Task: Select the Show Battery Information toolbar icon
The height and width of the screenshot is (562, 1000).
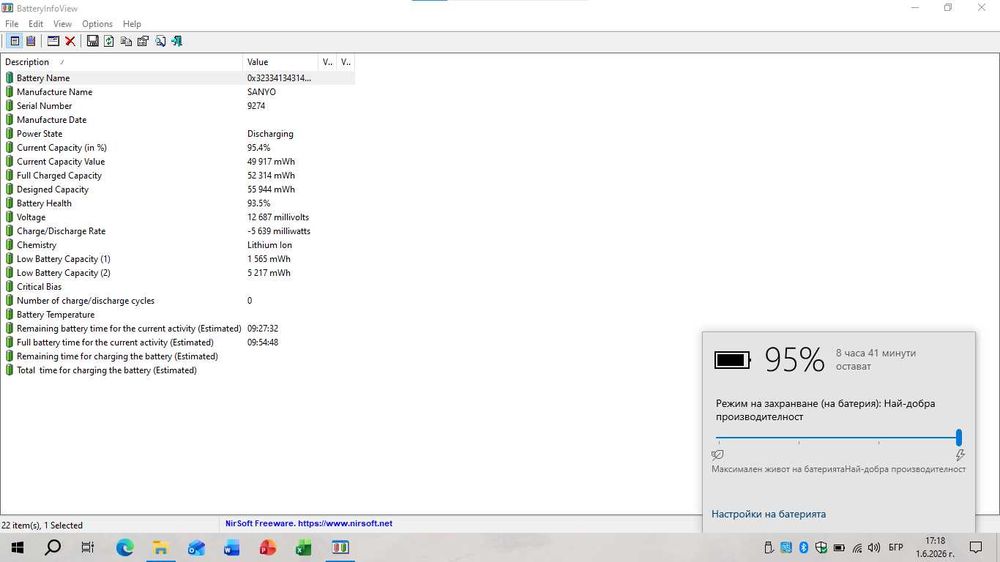Action: pyautogui.click(x=15, y=41)
